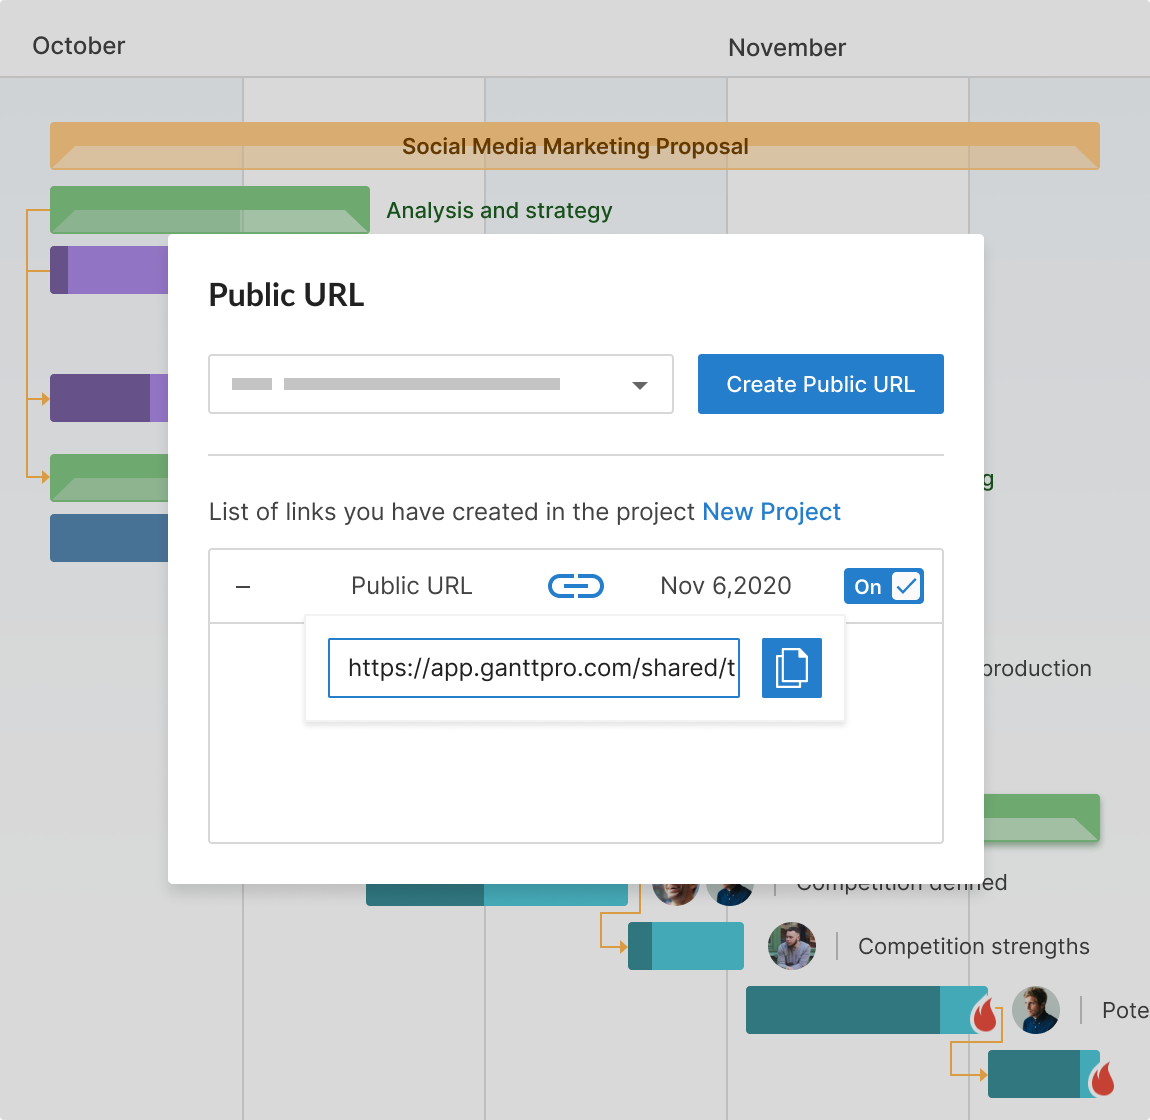Viewport: 1150px width, 1120px height.
Task: Select the shared URL in the text field
Action: point(533,667)
